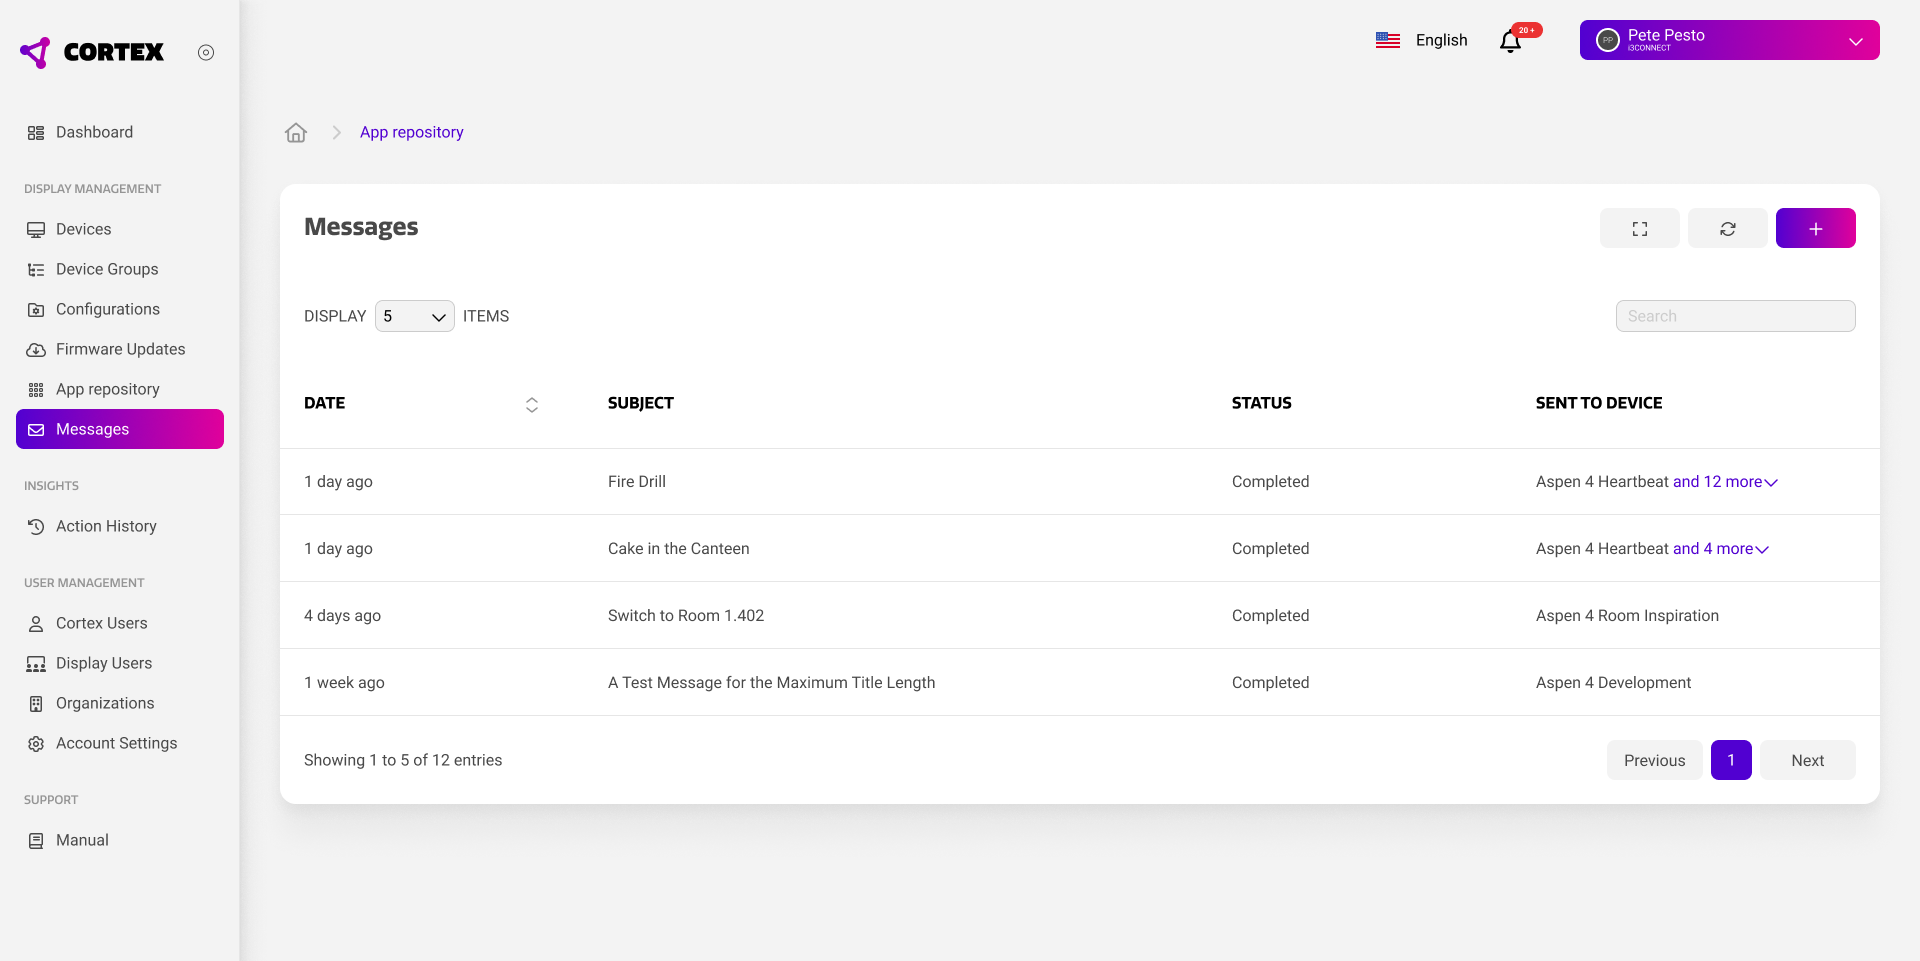Click the Search input field
This screenshot has height=961, width=1920.
click(1735, 316)
